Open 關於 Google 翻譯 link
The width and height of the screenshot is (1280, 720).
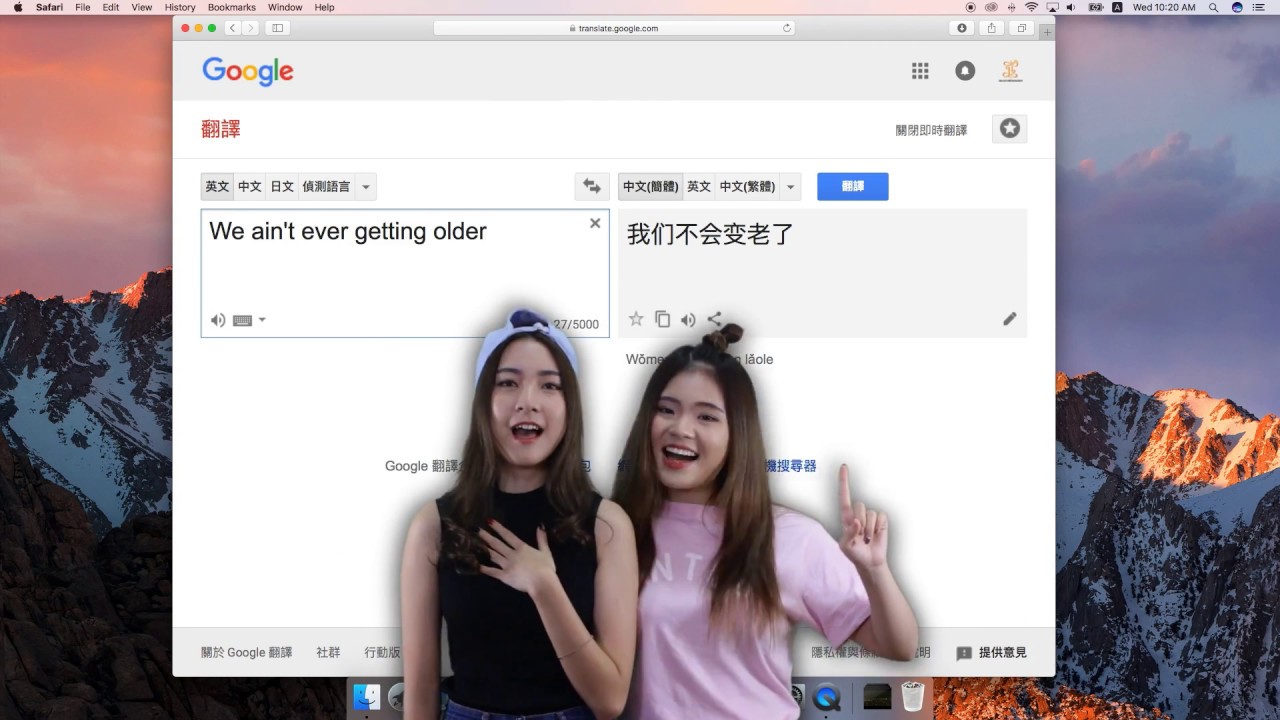point(247,652)
